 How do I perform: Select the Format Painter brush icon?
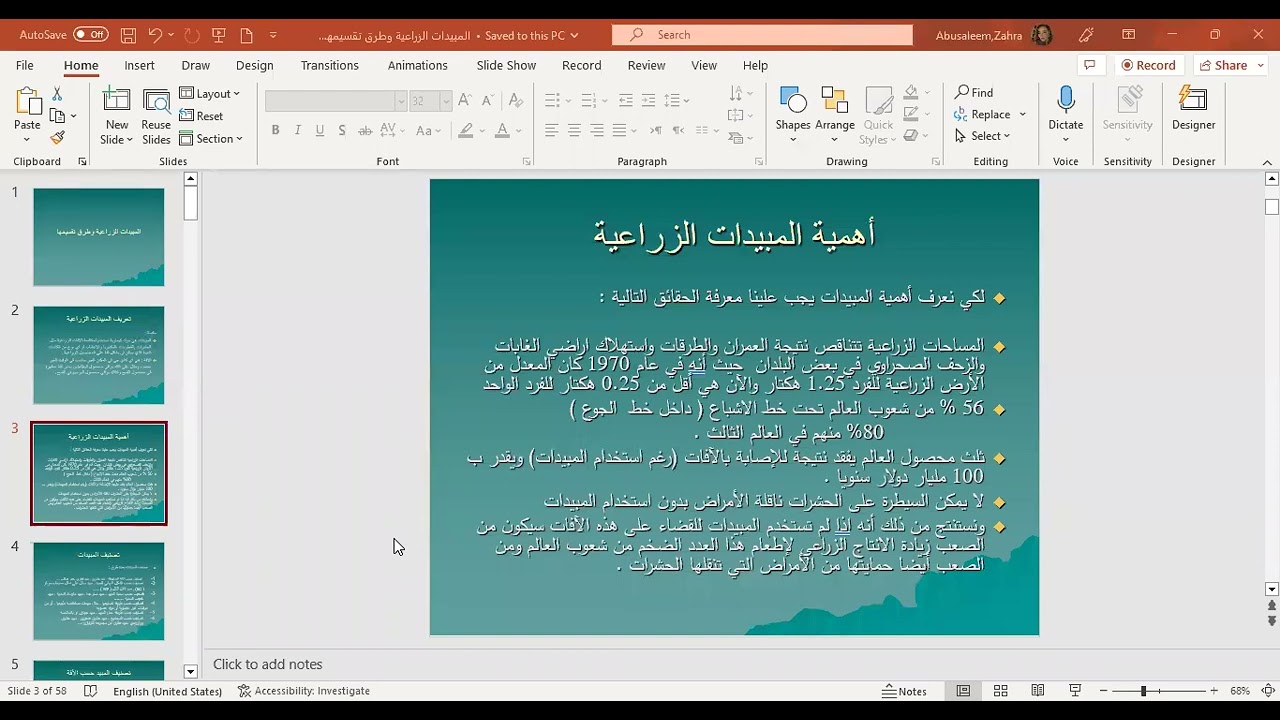pyautogui.click(x=57, y=138)
